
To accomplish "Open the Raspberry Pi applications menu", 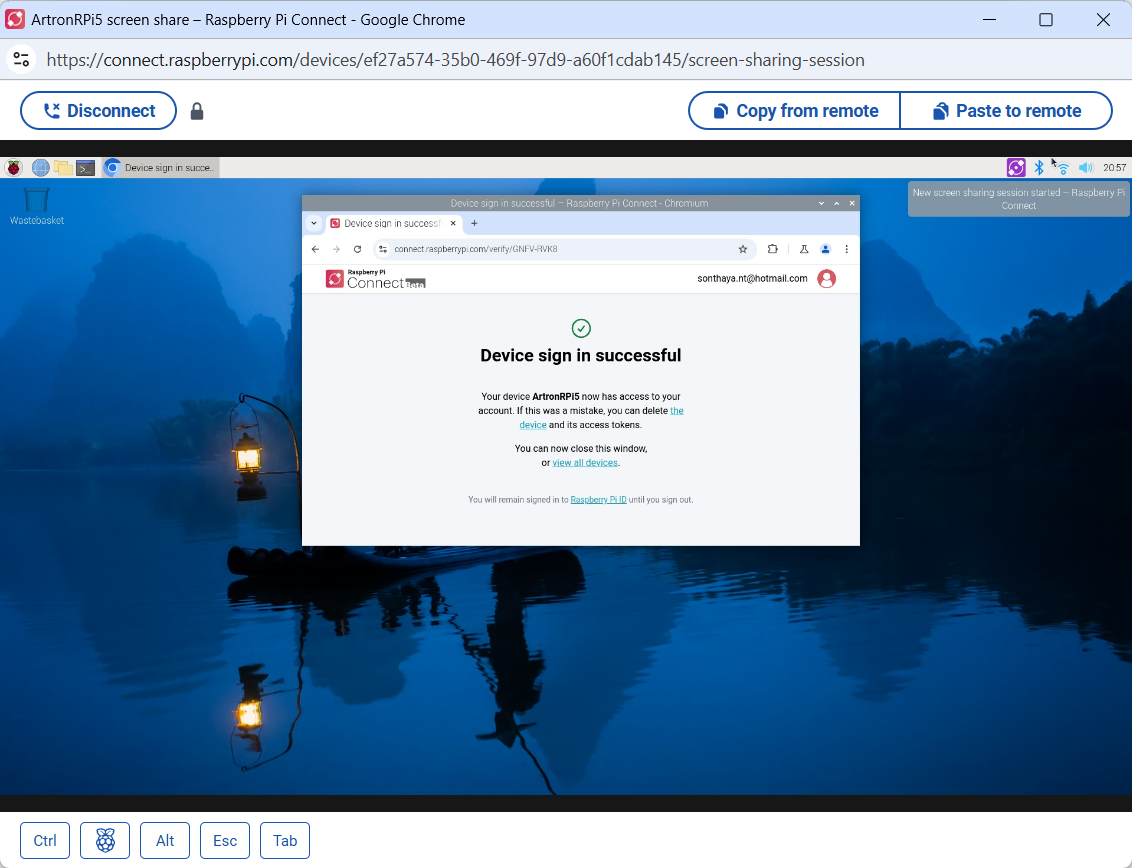I will tap(14, 168).
